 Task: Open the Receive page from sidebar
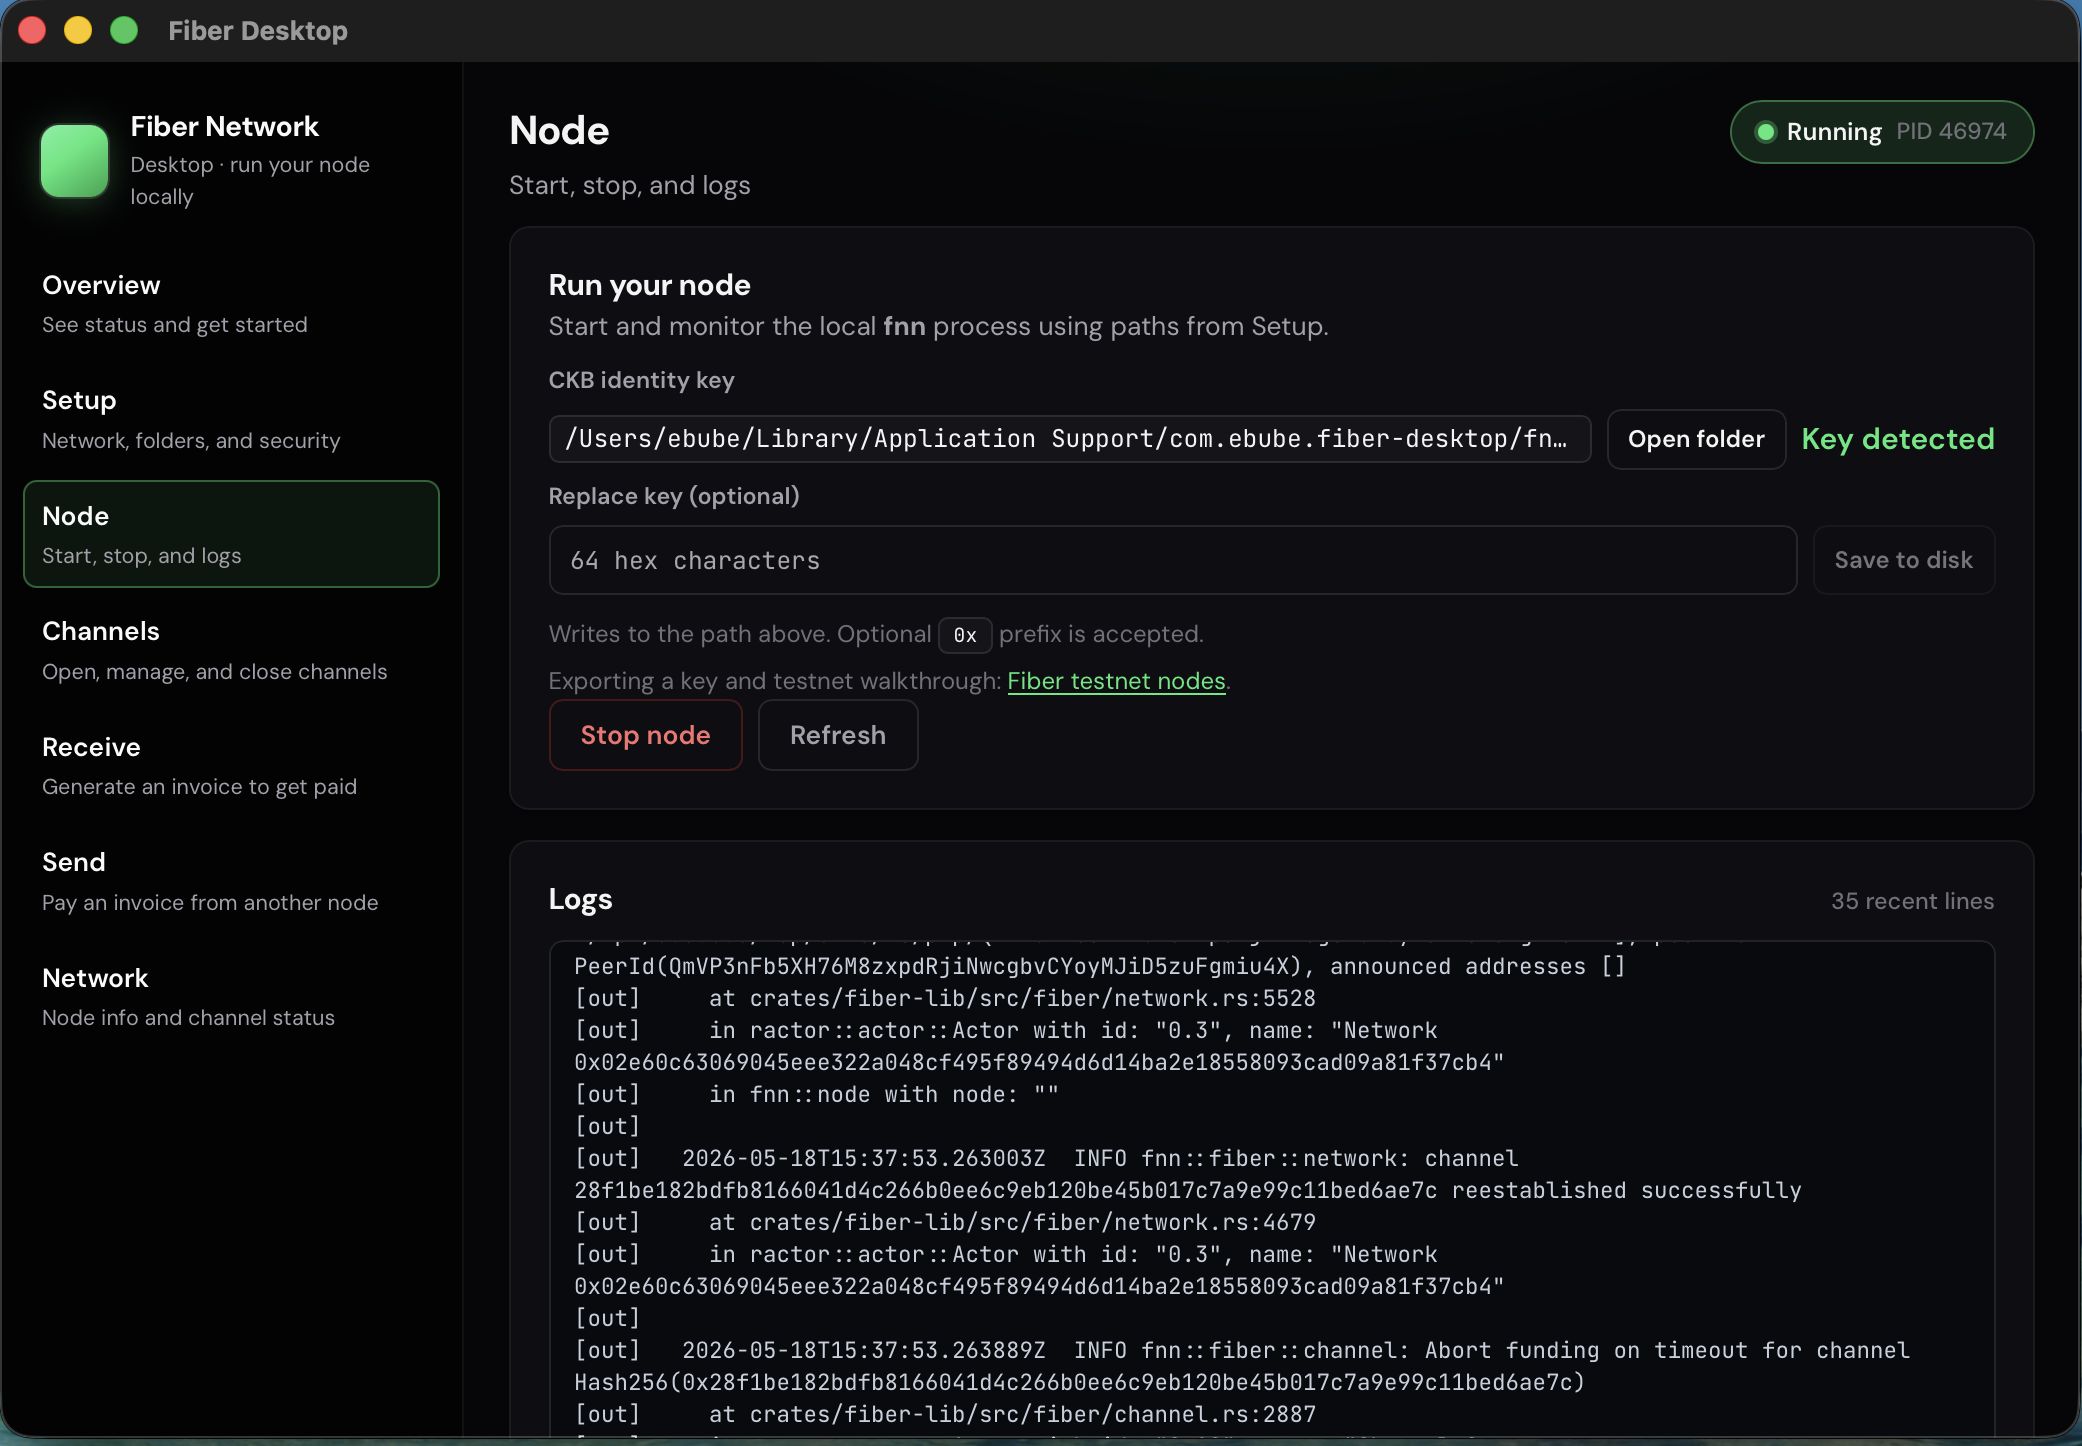point(231,765)
